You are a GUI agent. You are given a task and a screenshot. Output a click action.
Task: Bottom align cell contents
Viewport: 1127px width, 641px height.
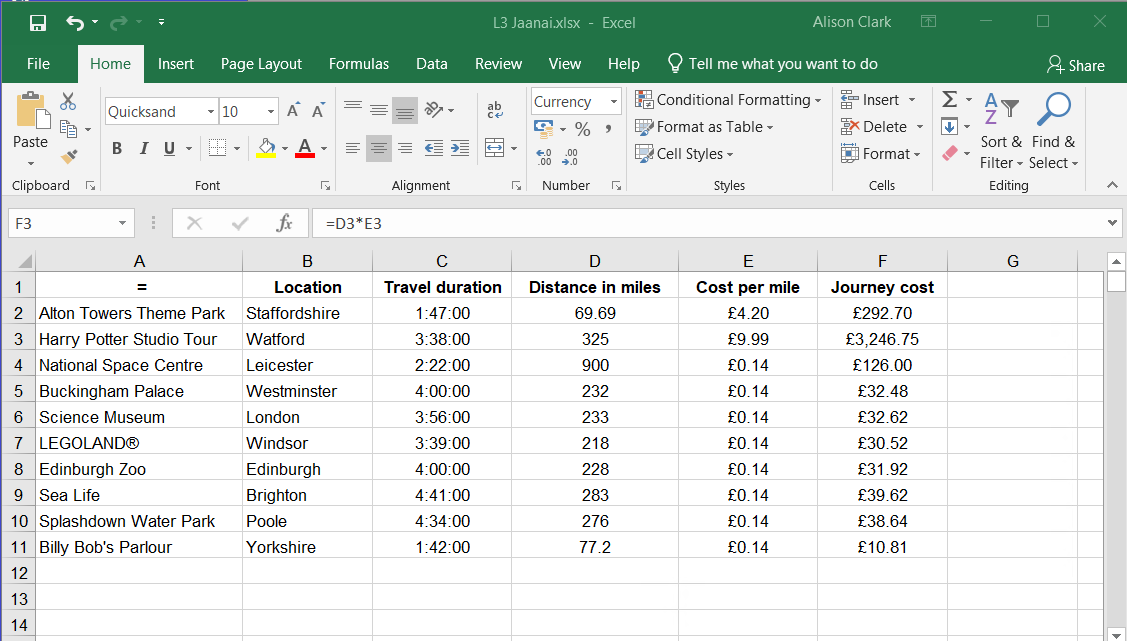(405, 110)
